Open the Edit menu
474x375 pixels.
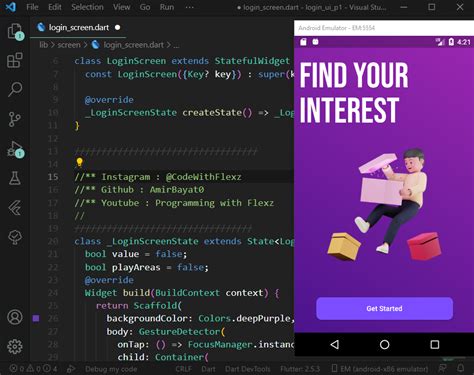coord(55,7)
